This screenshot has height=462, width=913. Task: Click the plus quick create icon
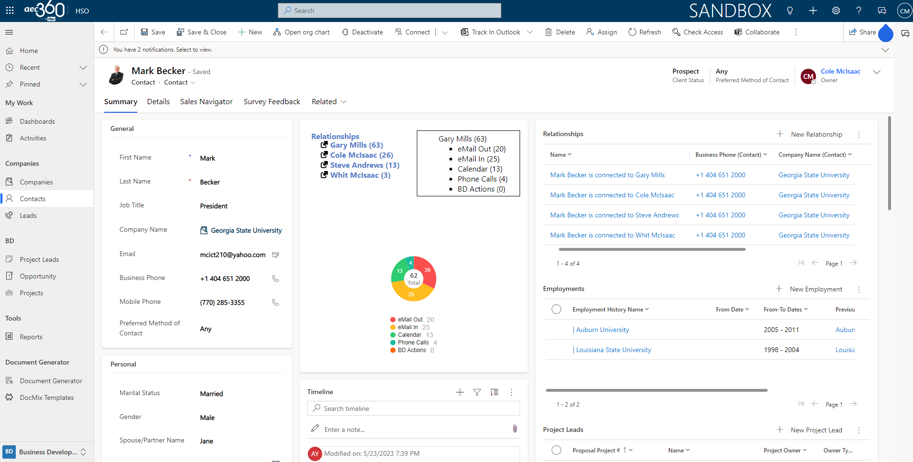coord(813,10)
